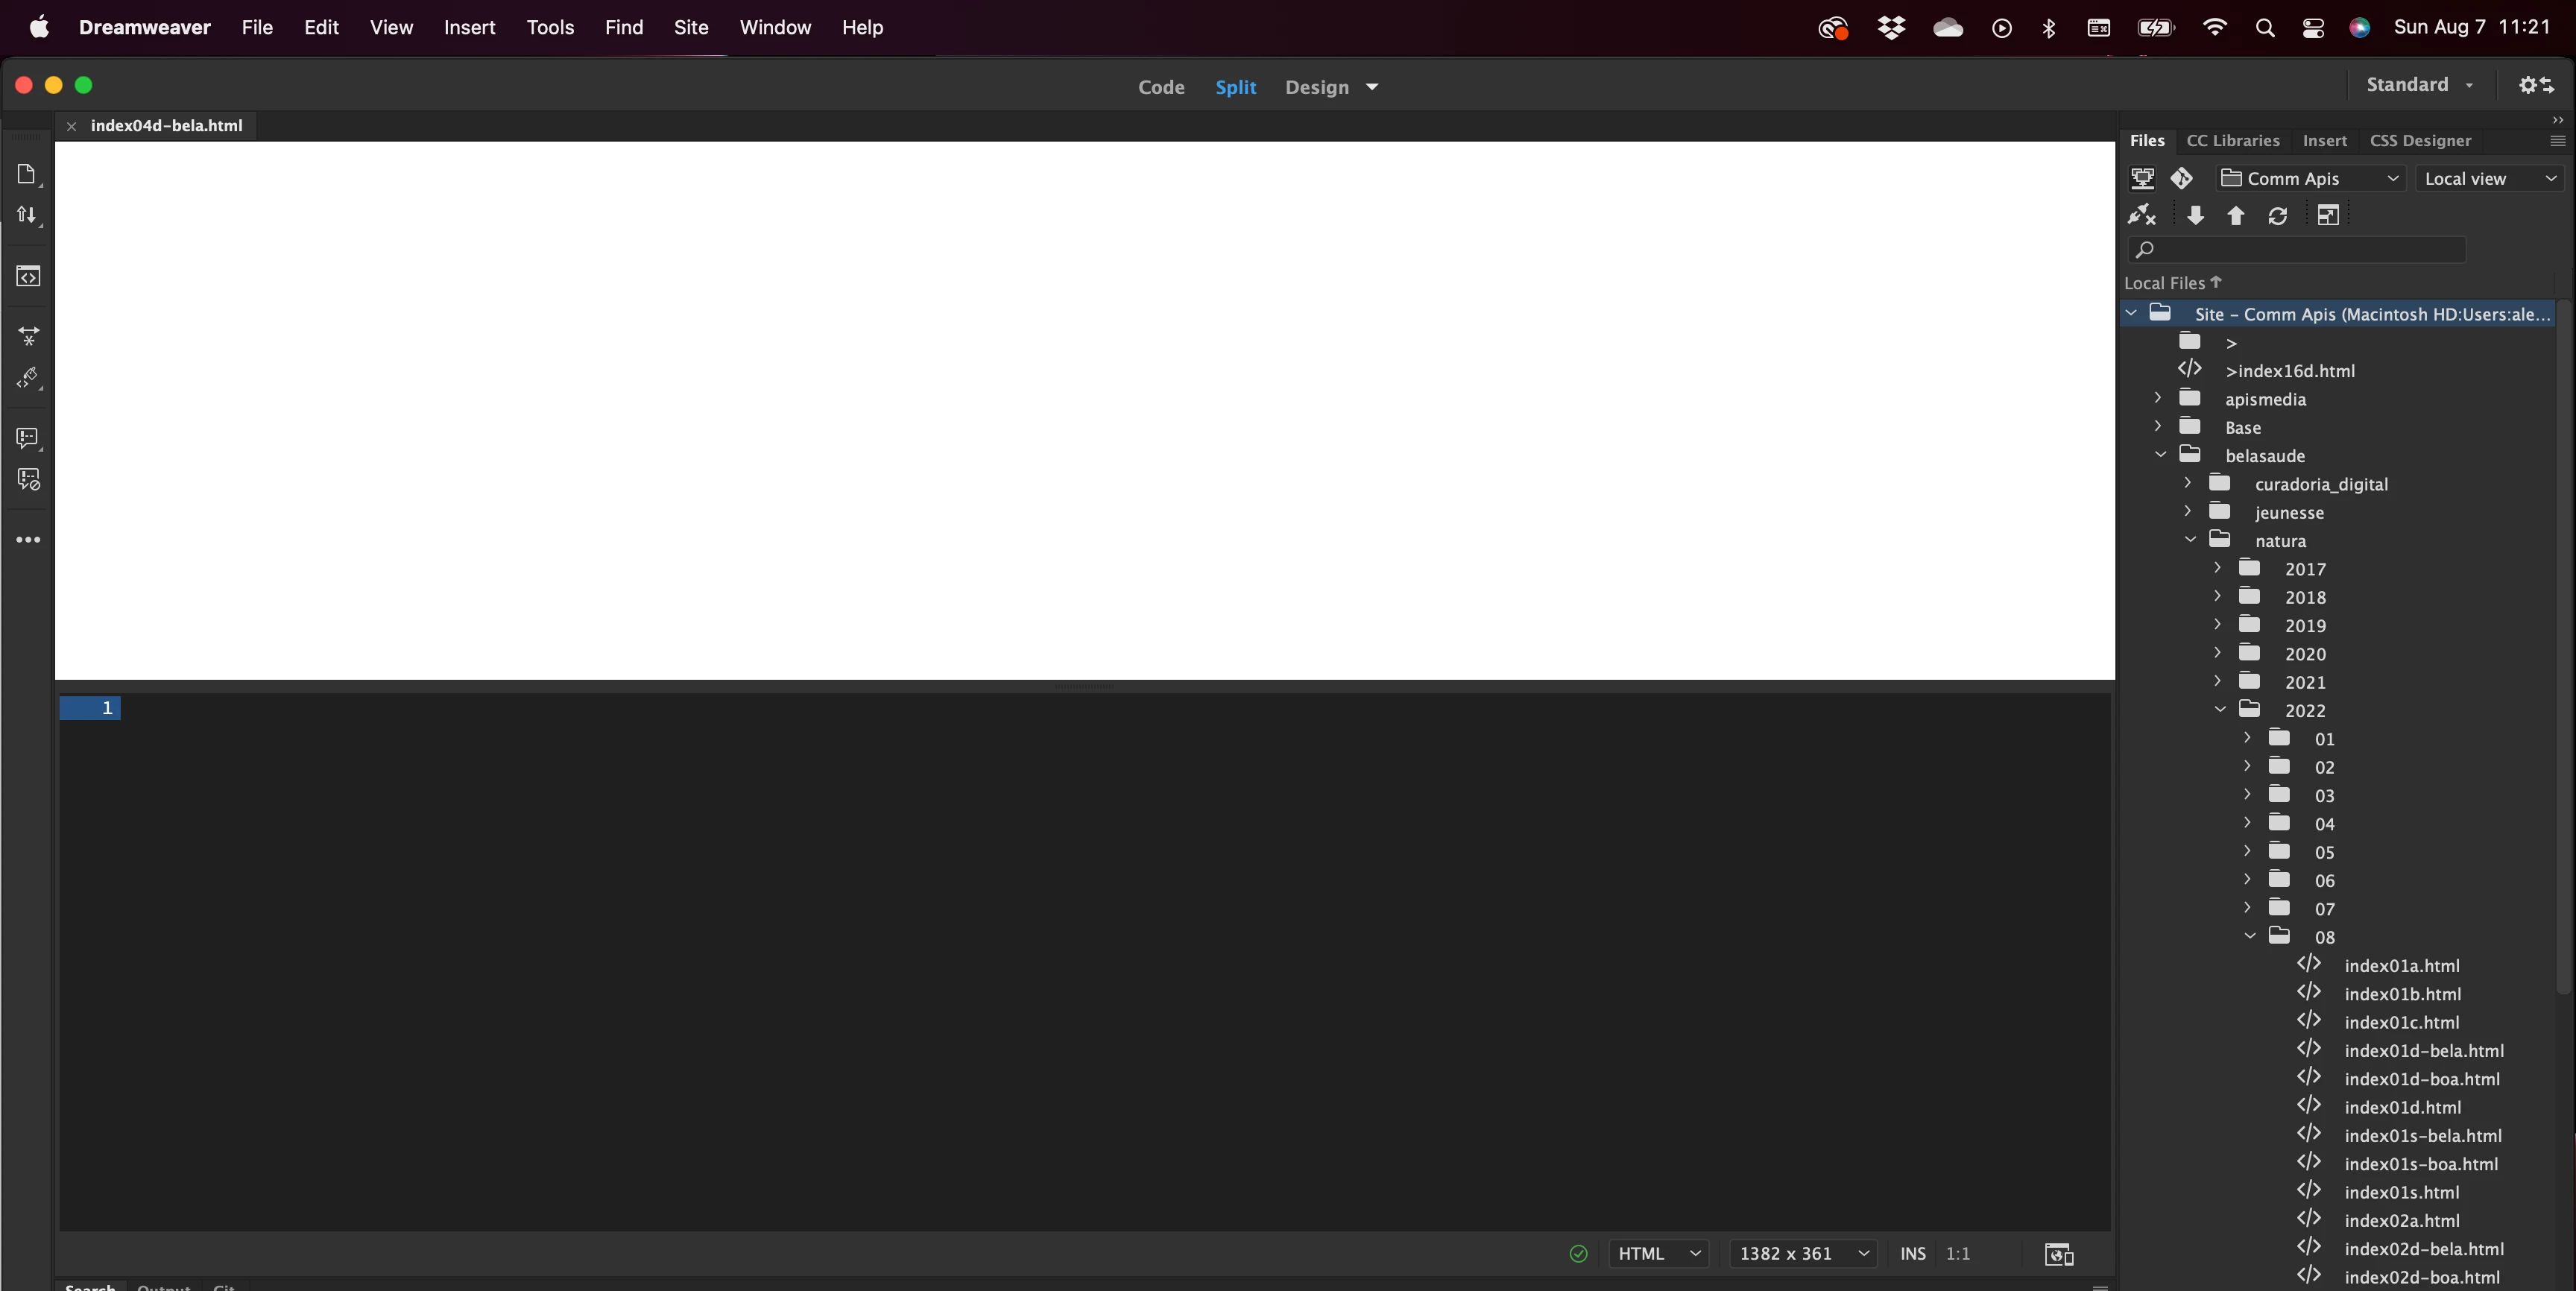This screenshot has width=2576, height=1291.
Task: Switch to Design view
Action: pos(1317,87)
